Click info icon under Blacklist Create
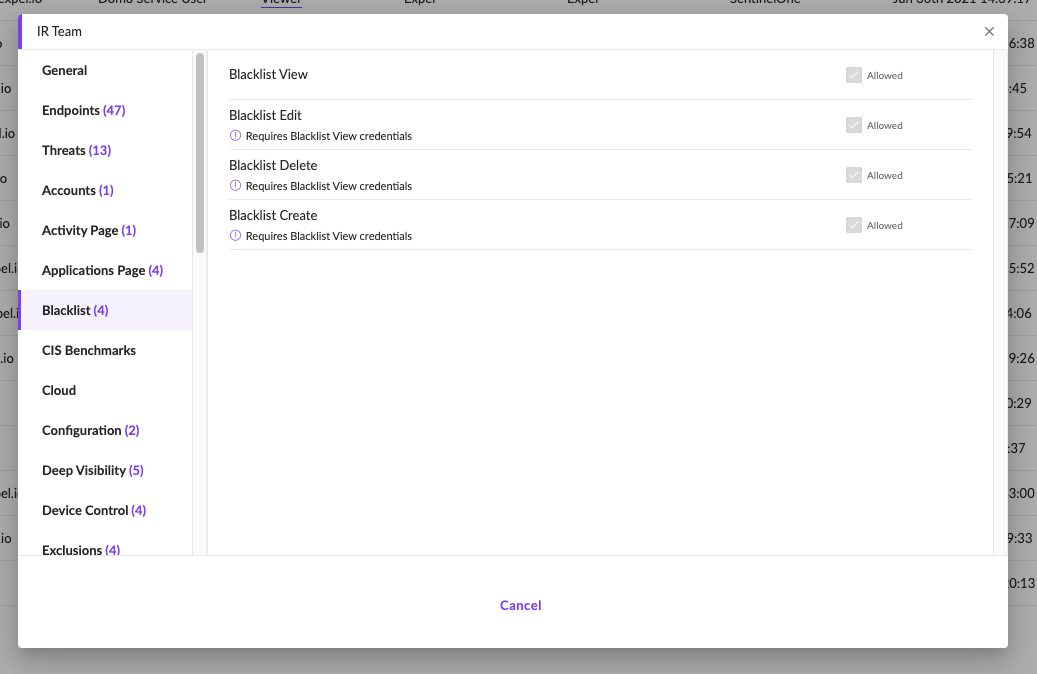Screen dimensions: 1037x674 point(235,235)
